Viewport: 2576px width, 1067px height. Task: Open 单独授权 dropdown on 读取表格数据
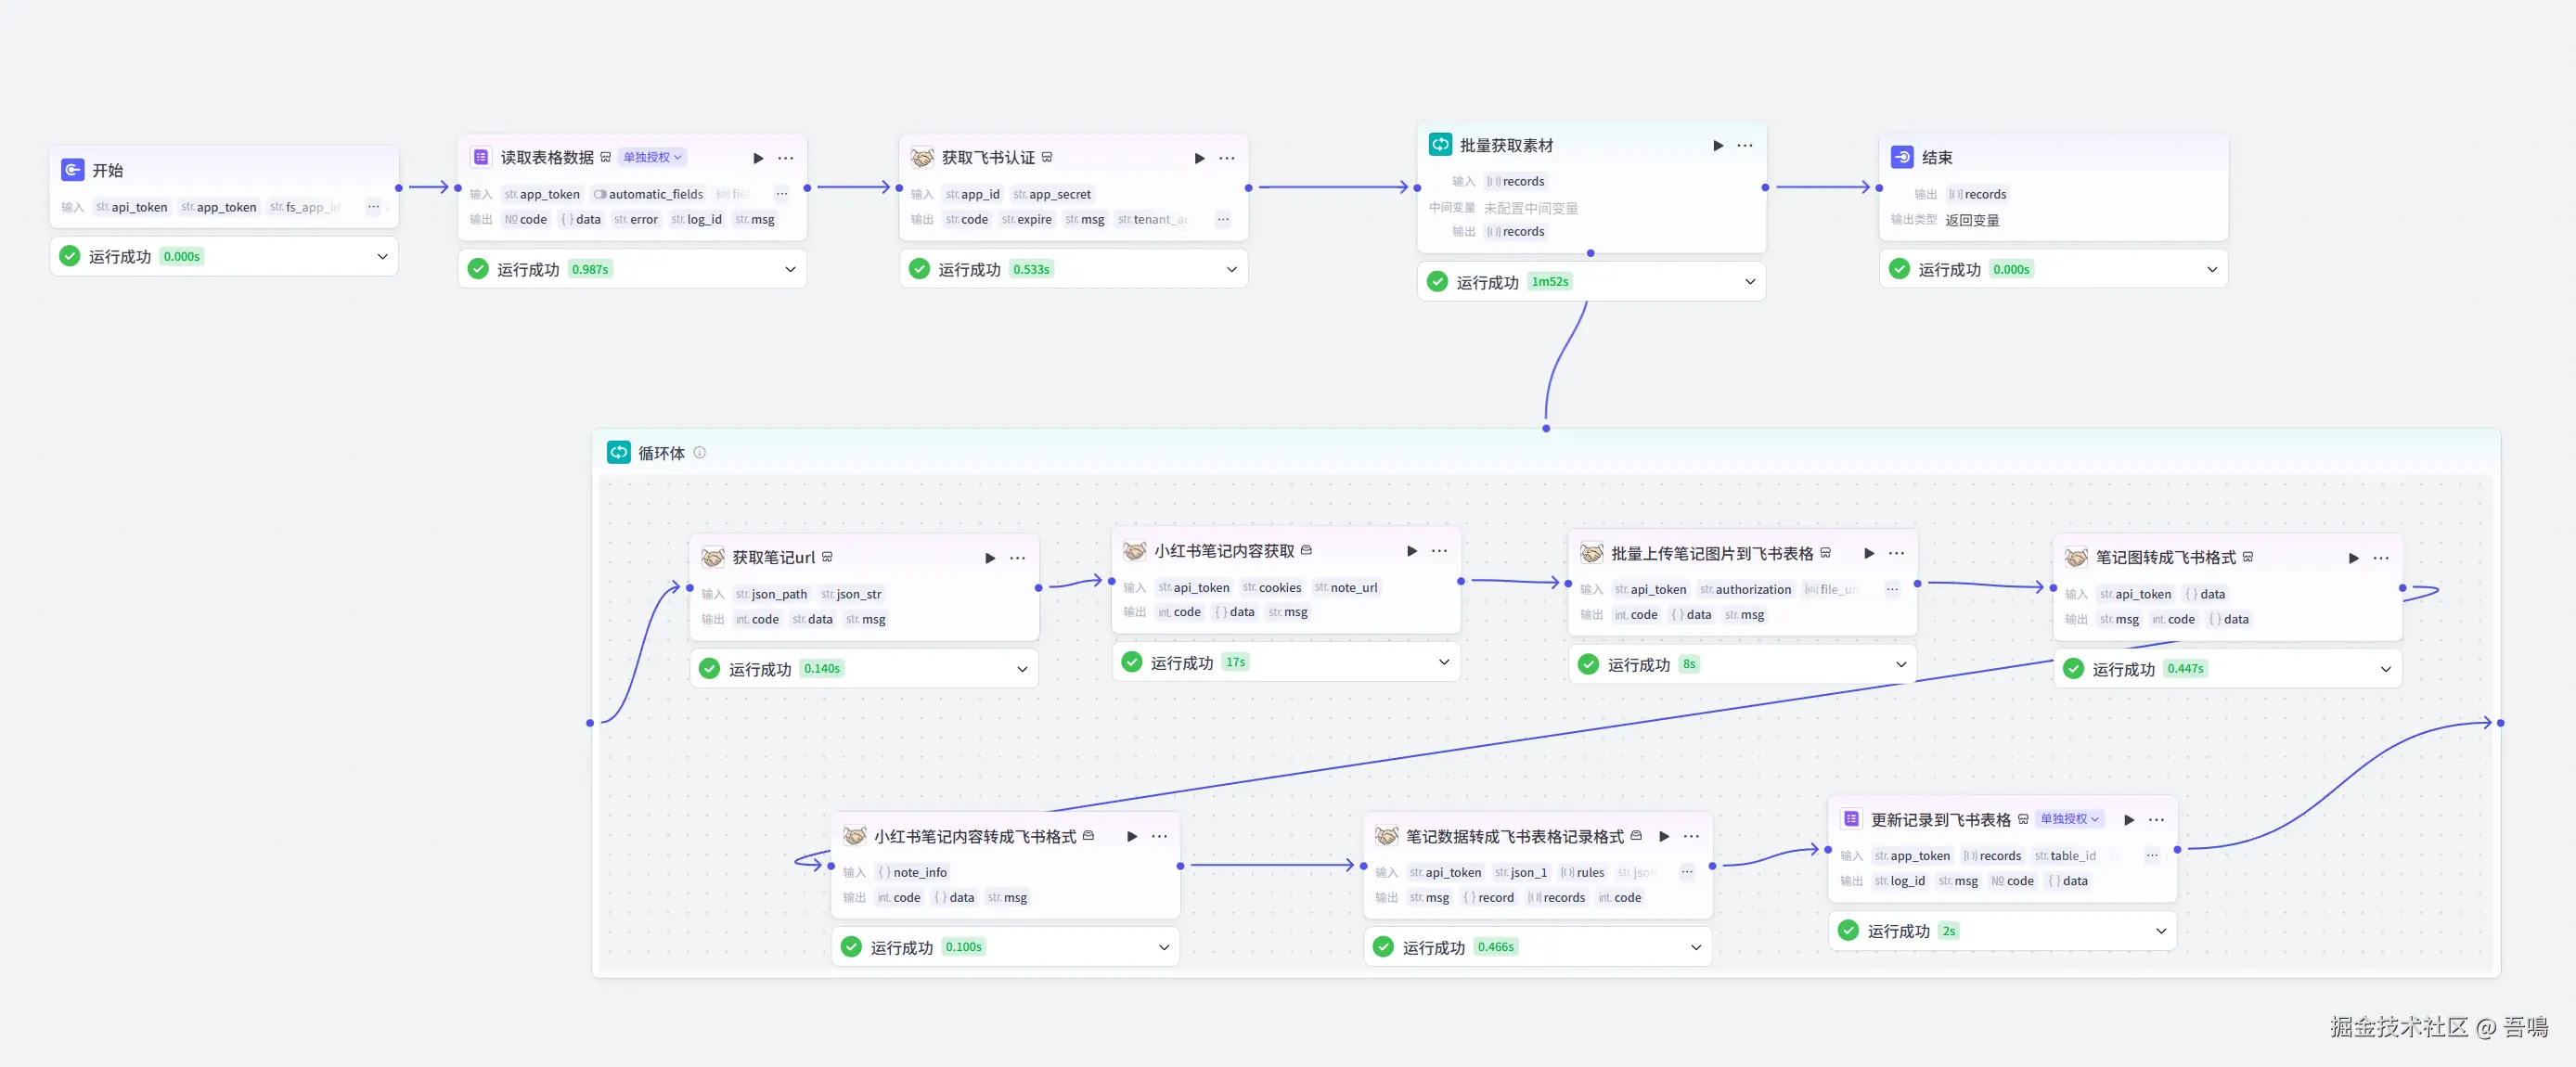point(652,157)
